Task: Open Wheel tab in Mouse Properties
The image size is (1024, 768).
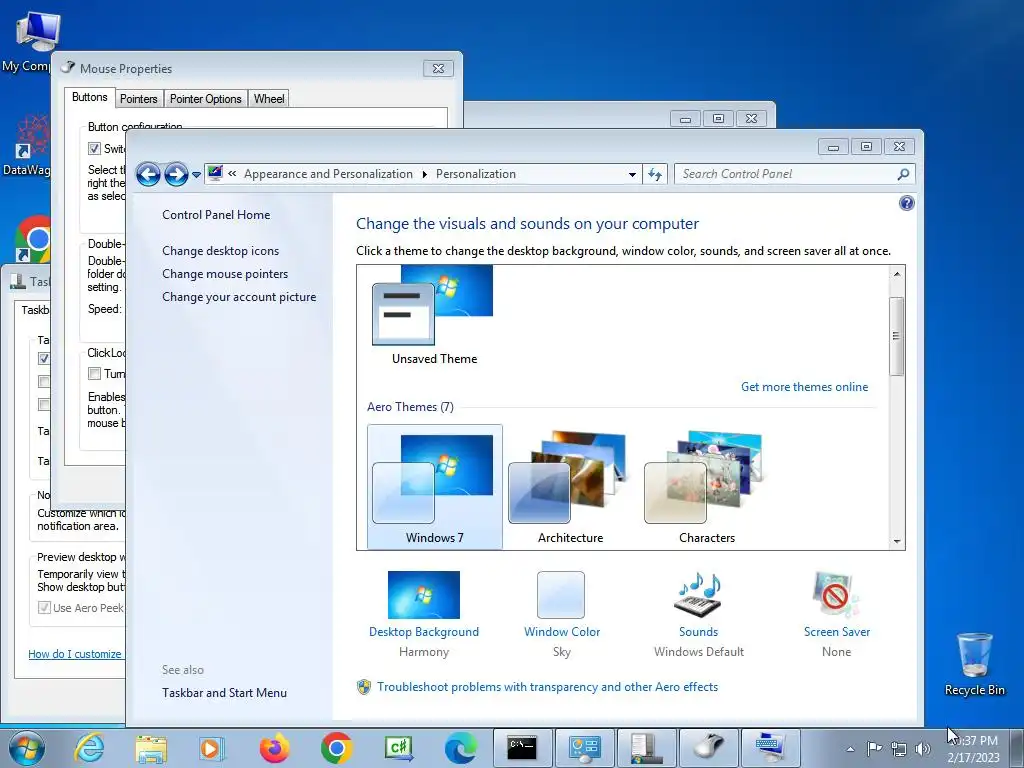Action: coord(269,99)
